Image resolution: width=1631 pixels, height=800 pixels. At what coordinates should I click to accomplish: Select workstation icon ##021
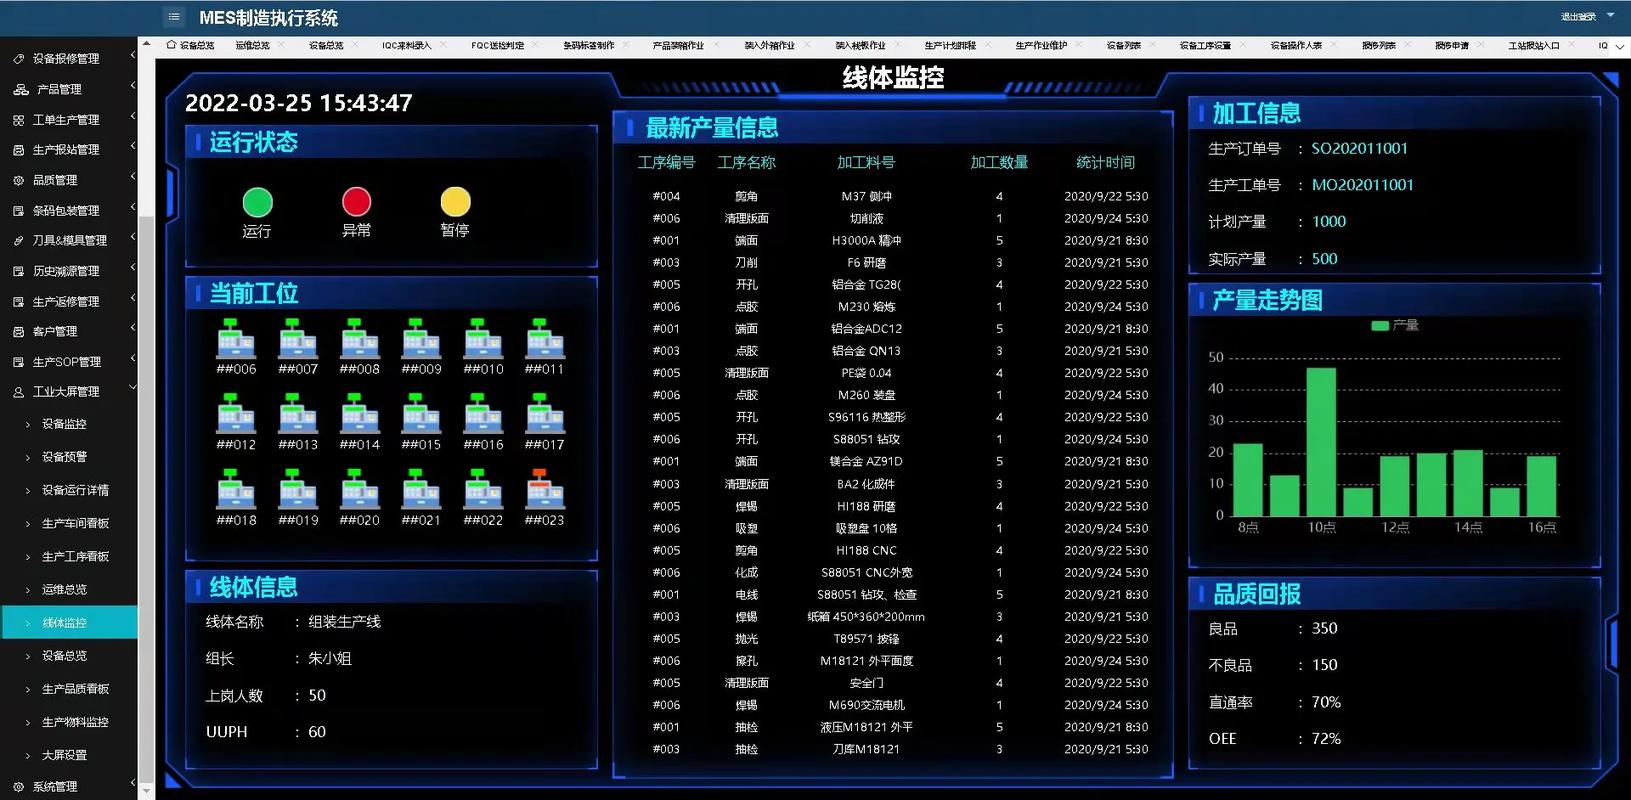click(422, 489)
